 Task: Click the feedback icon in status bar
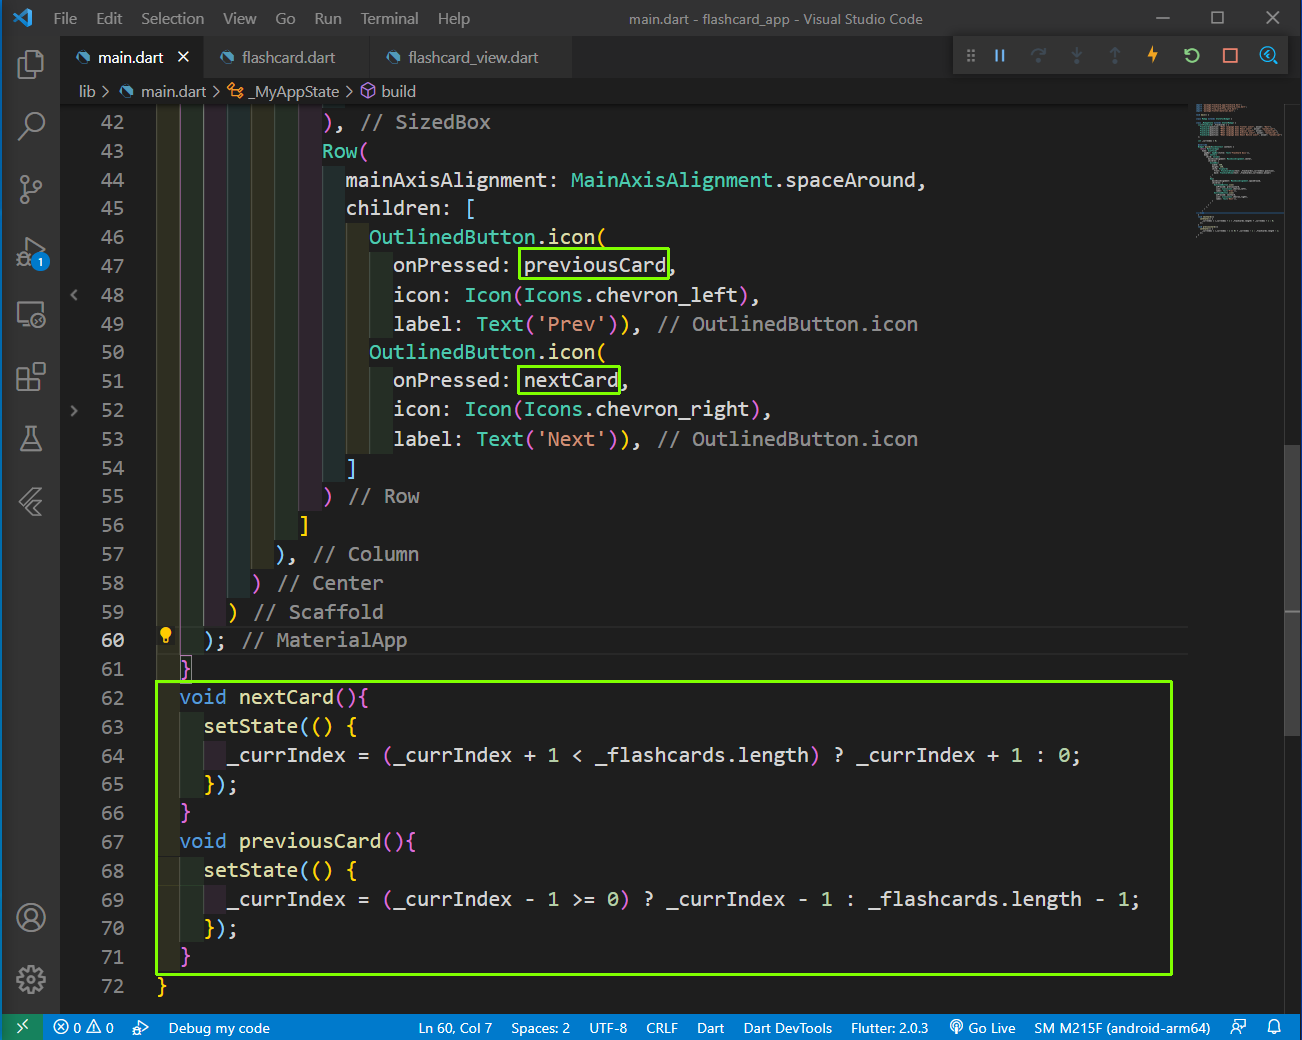(x=1238, y=1027)
